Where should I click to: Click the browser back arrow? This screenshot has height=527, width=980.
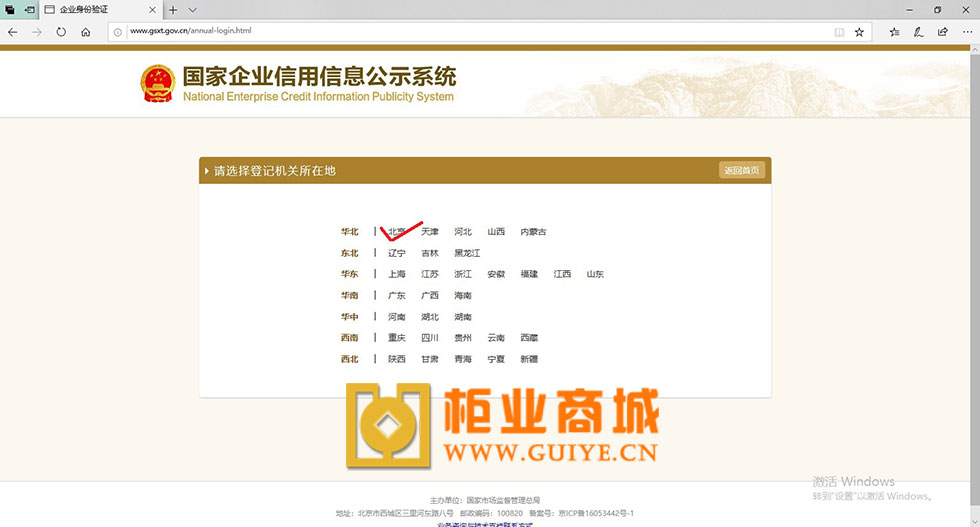12,32
